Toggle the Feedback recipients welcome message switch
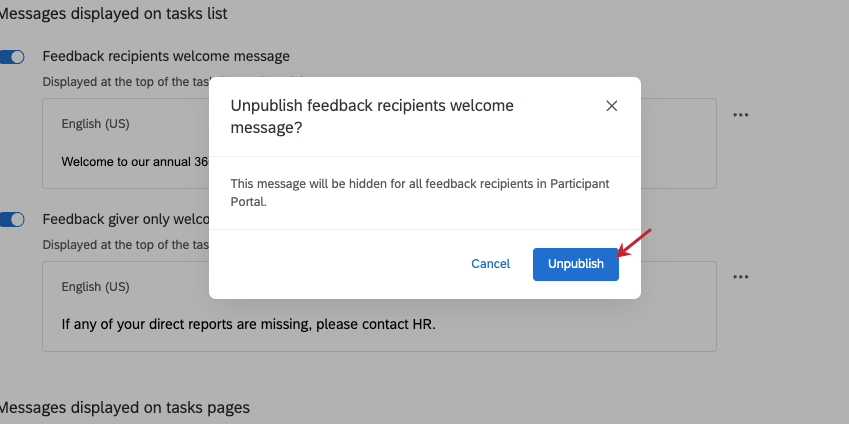849x424 pixels. [x=13, y=56]
